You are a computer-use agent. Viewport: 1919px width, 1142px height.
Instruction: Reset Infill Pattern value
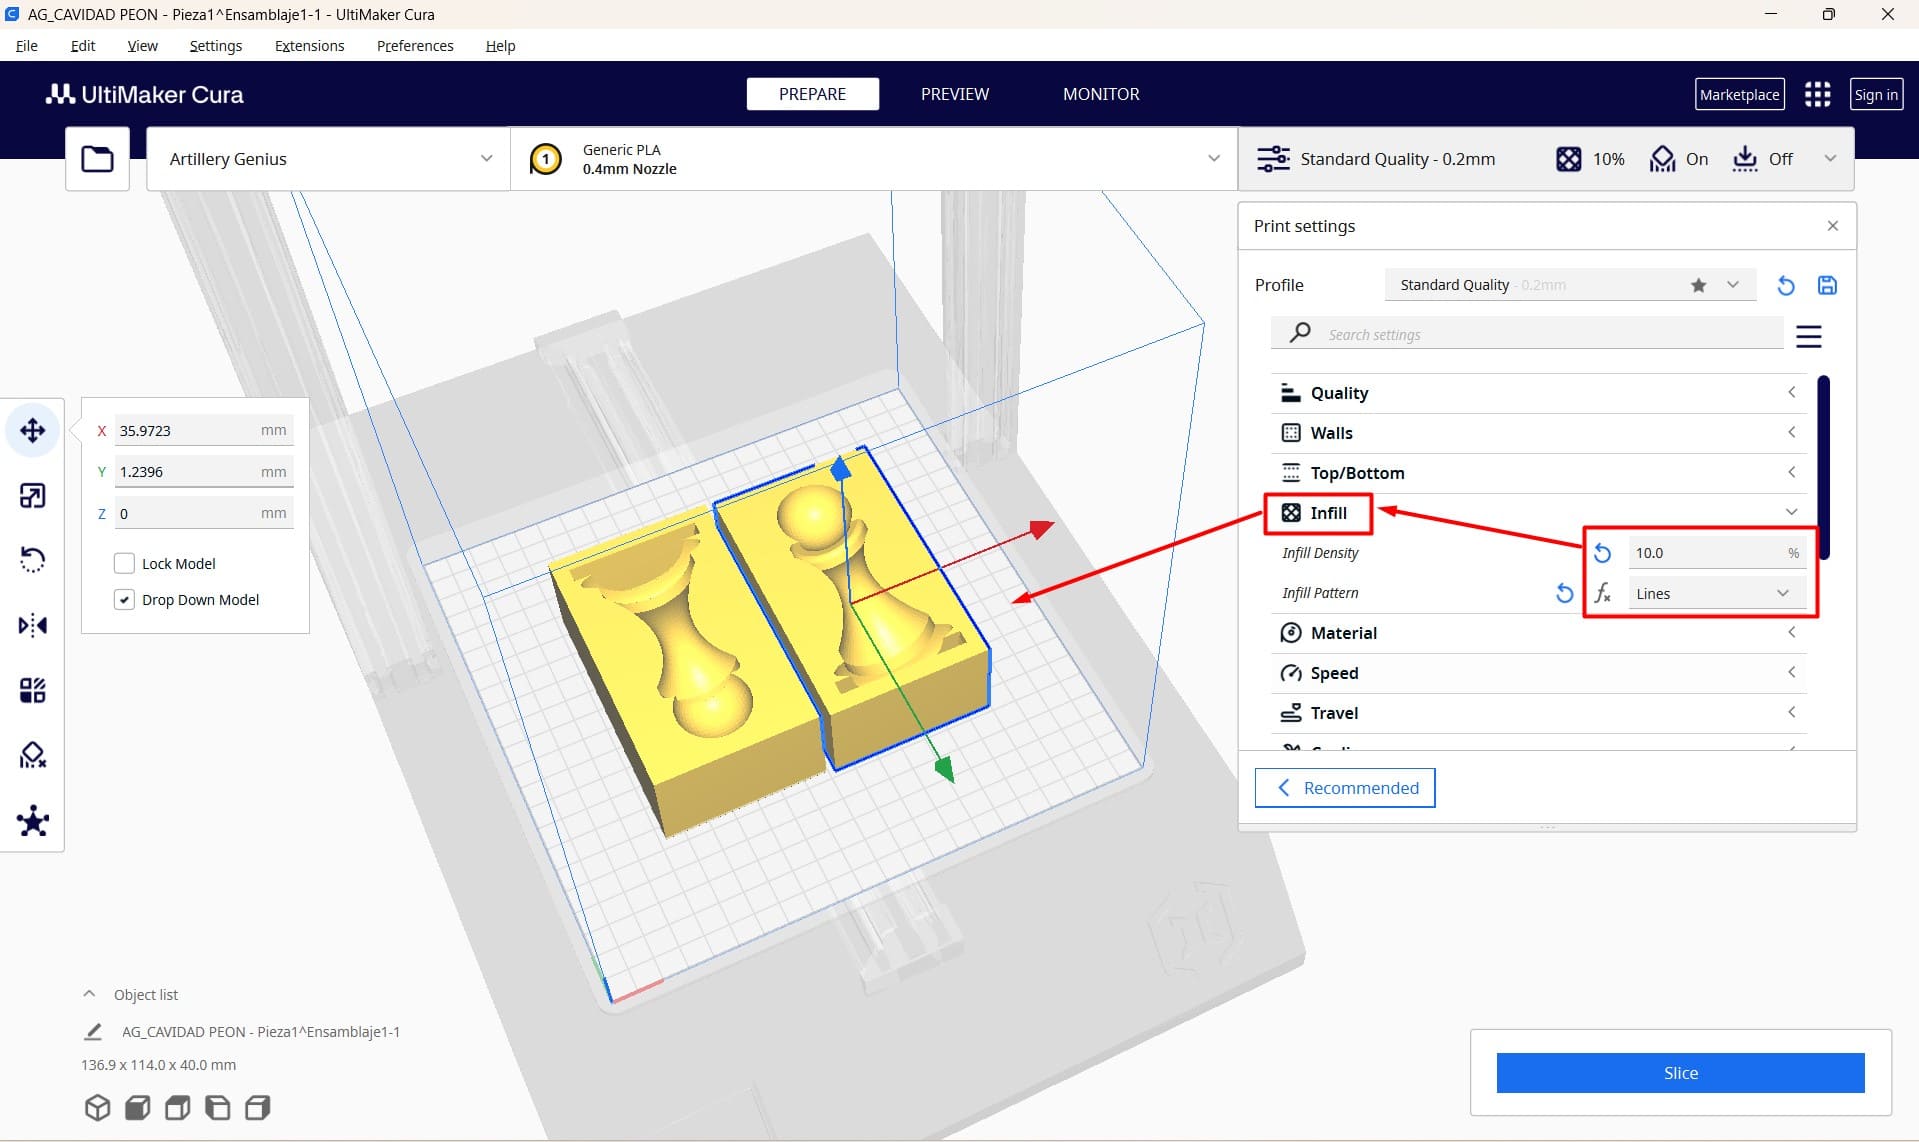click(x=1564, y=593)
